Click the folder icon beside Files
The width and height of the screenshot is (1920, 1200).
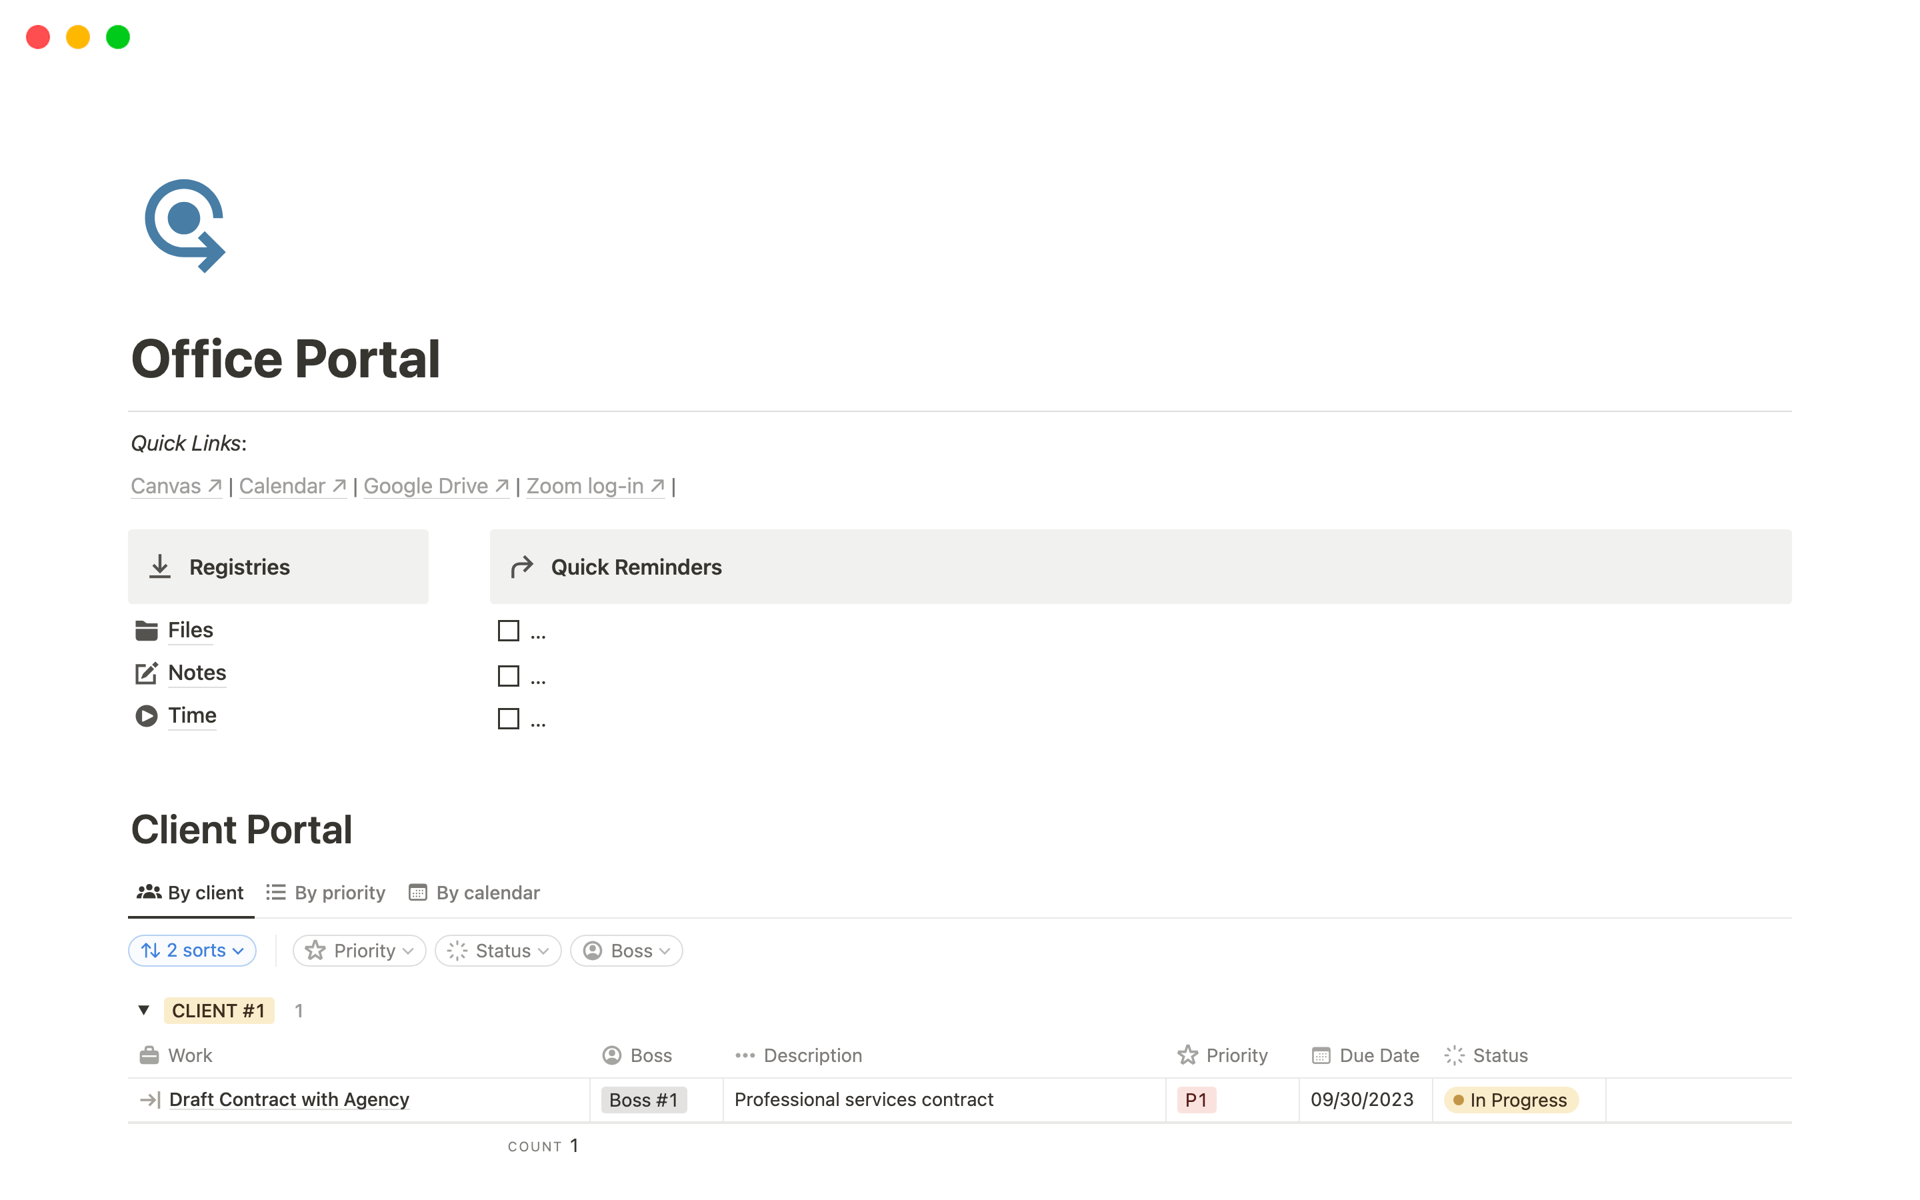point(146,630)
